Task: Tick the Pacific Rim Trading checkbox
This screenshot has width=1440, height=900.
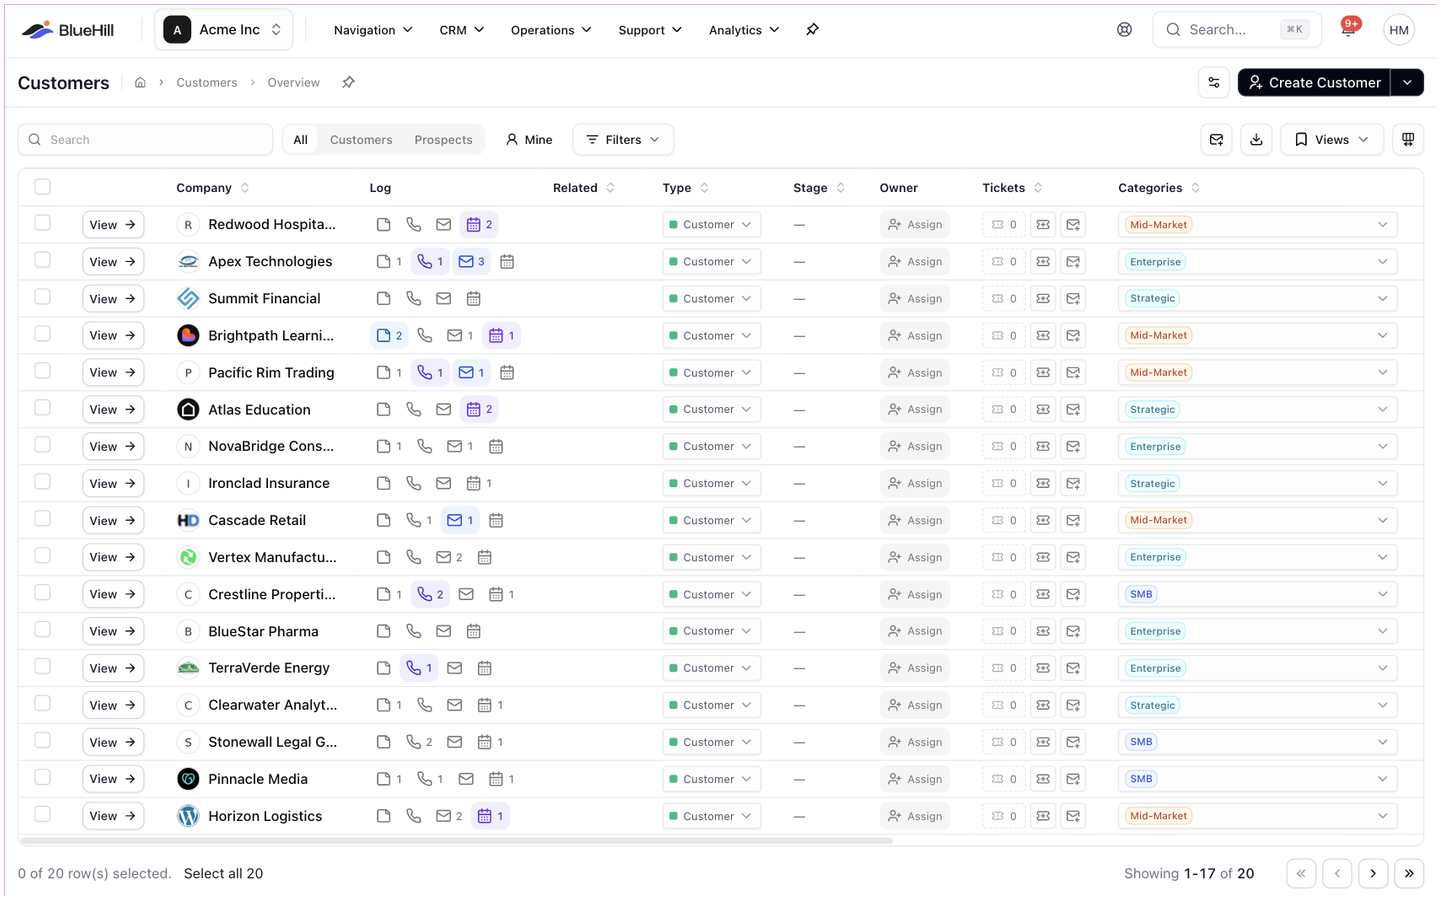Action: [x=42, y=371]
